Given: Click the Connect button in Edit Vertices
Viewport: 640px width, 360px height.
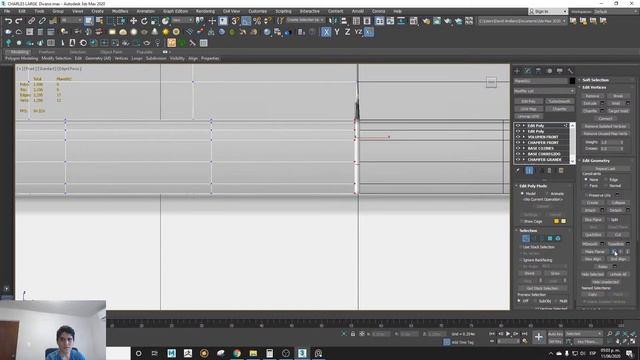Looking at the screenshot, I should 605,118.
